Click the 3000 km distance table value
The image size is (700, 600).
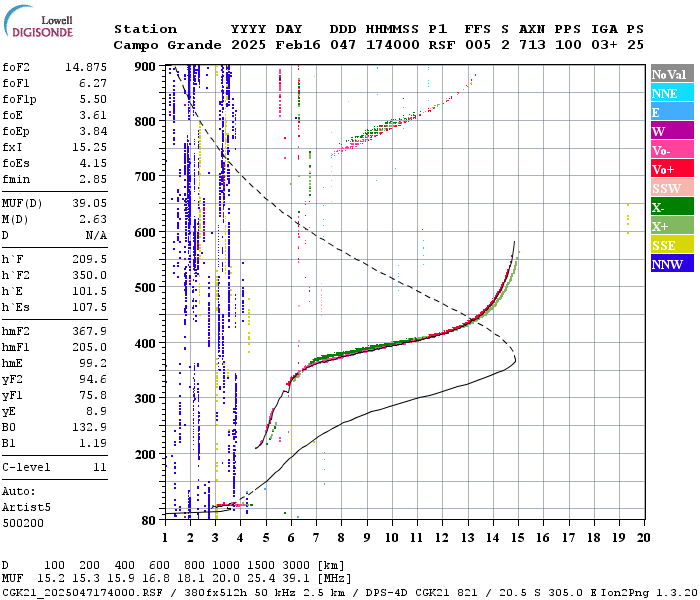296,566
